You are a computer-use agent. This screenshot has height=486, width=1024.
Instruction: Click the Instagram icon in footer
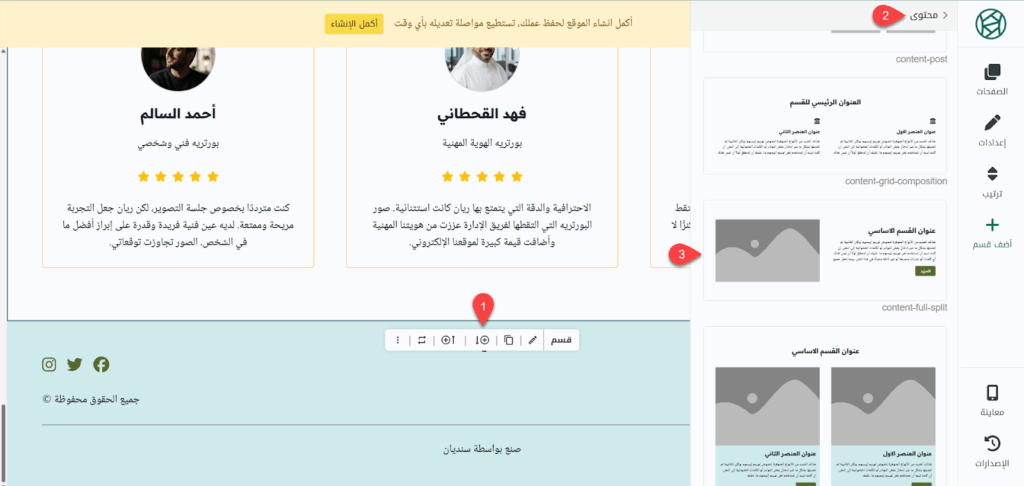[49, 365]
